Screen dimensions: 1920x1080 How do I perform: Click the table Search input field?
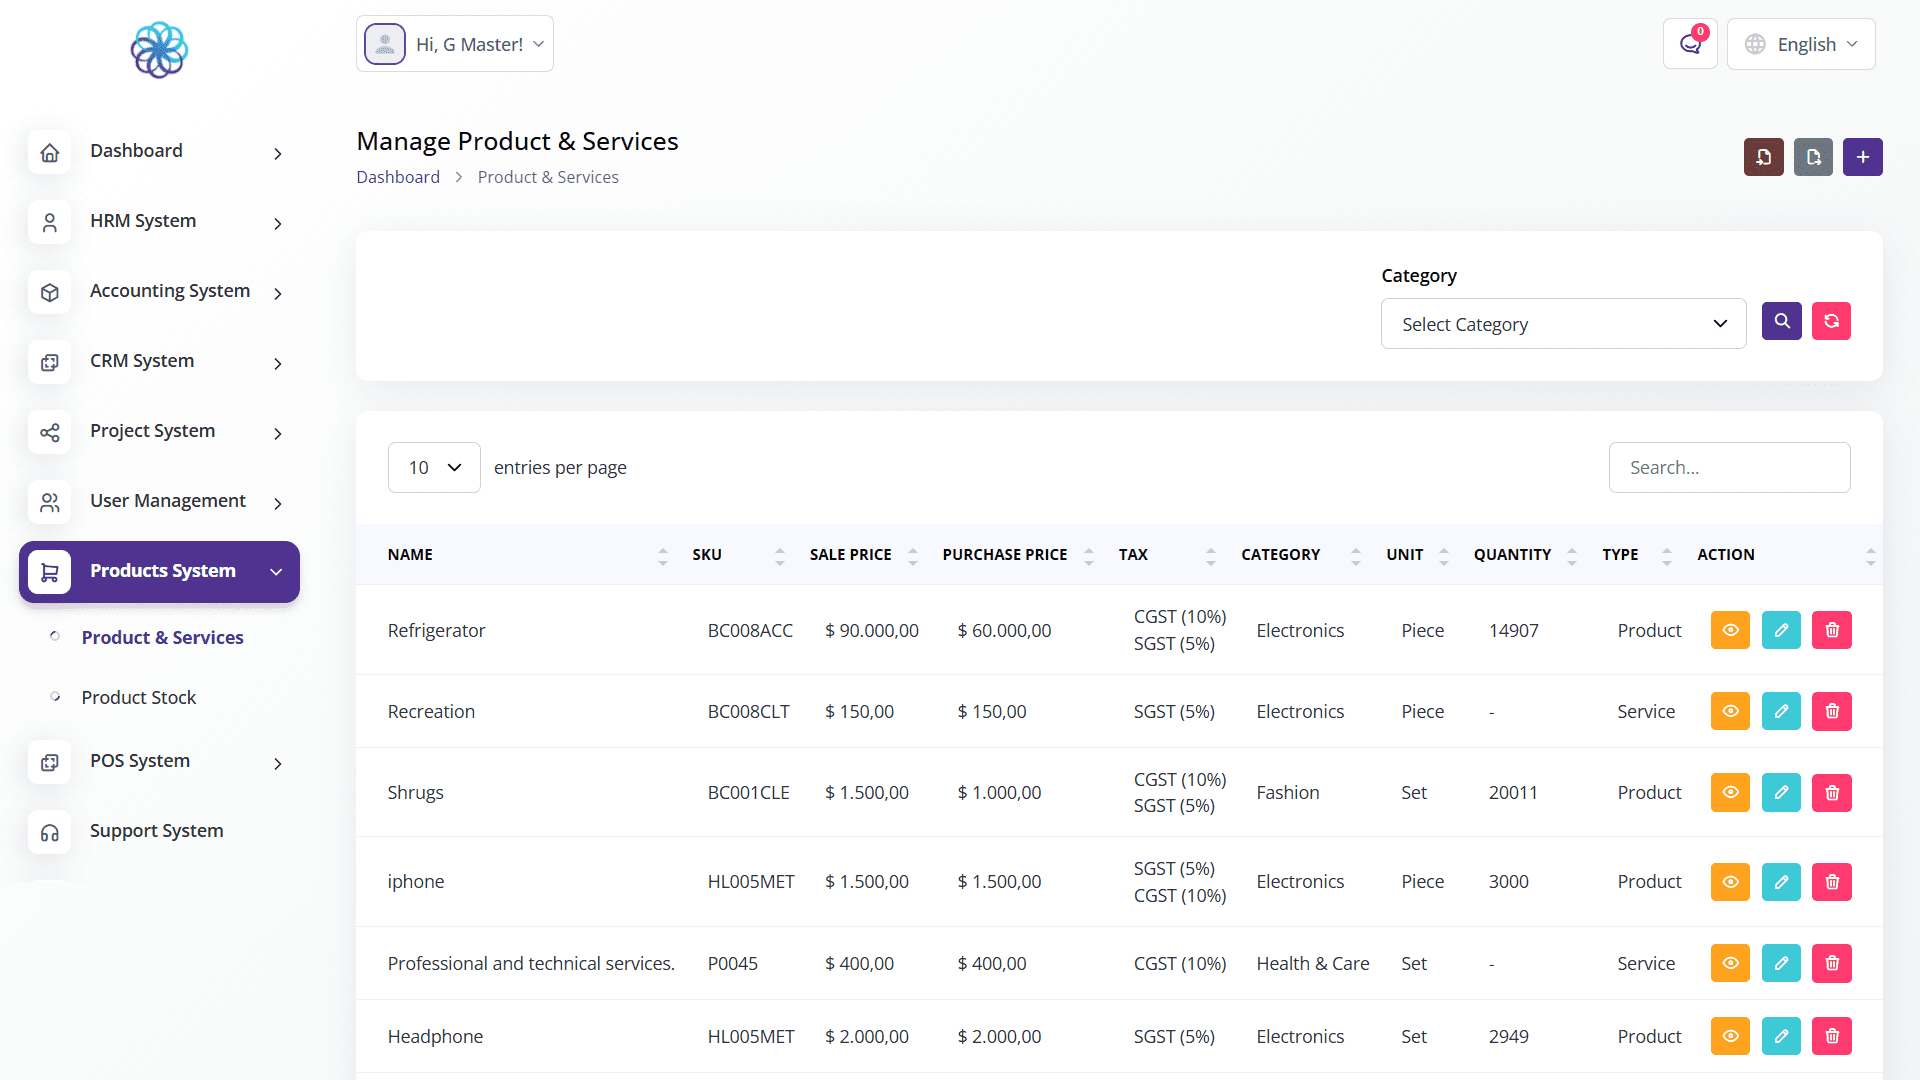(1729, 467)
